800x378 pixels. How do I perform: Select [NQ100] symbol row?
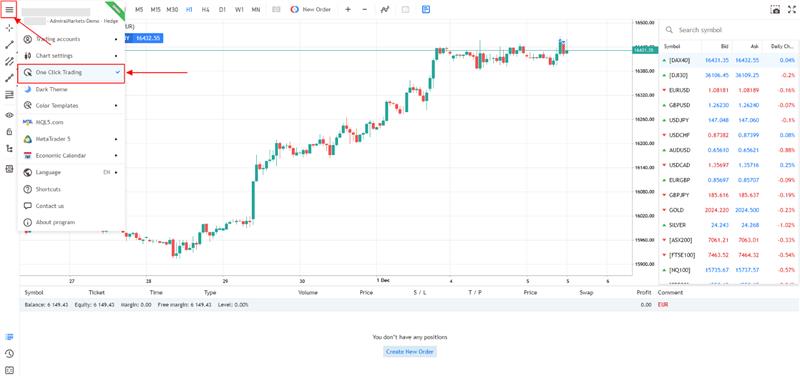click(730, 270)
